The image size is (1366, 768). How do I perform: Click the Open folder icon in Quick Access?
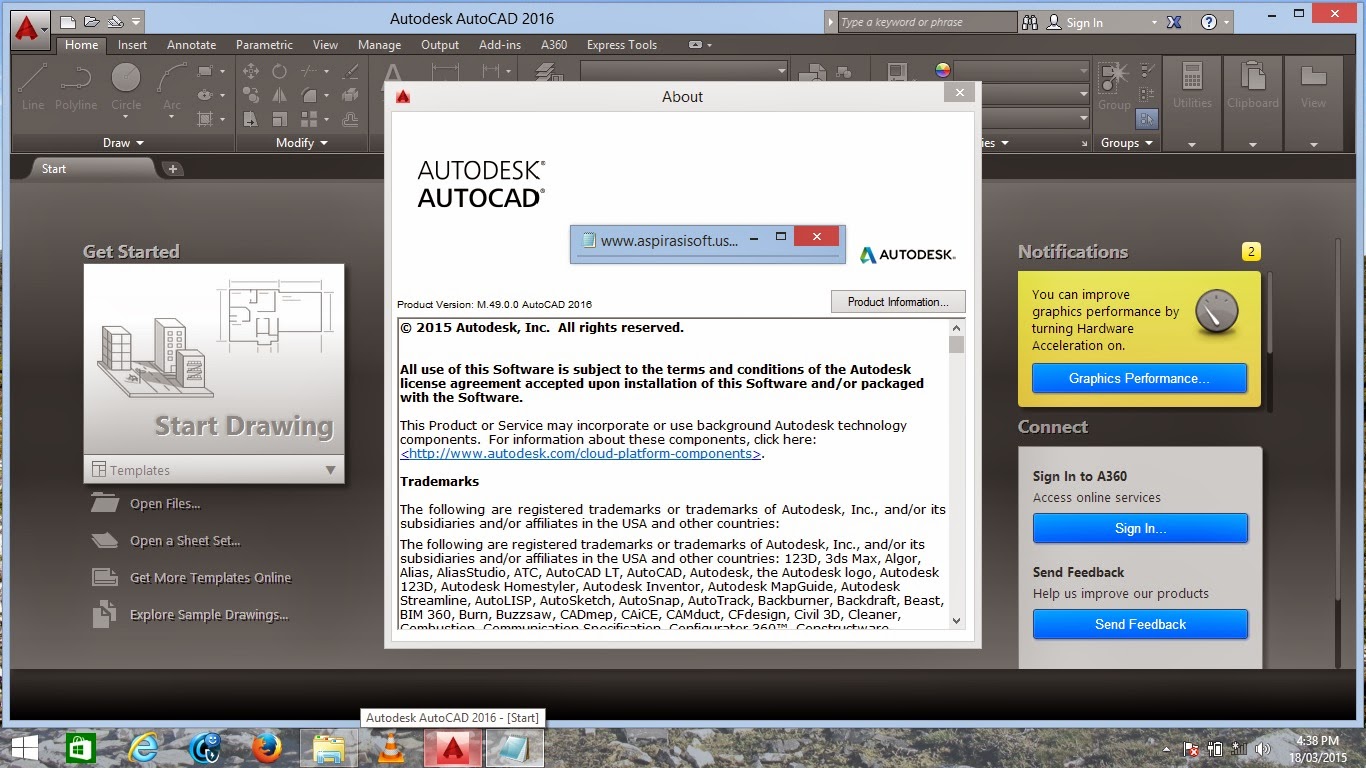pos(92,21)
